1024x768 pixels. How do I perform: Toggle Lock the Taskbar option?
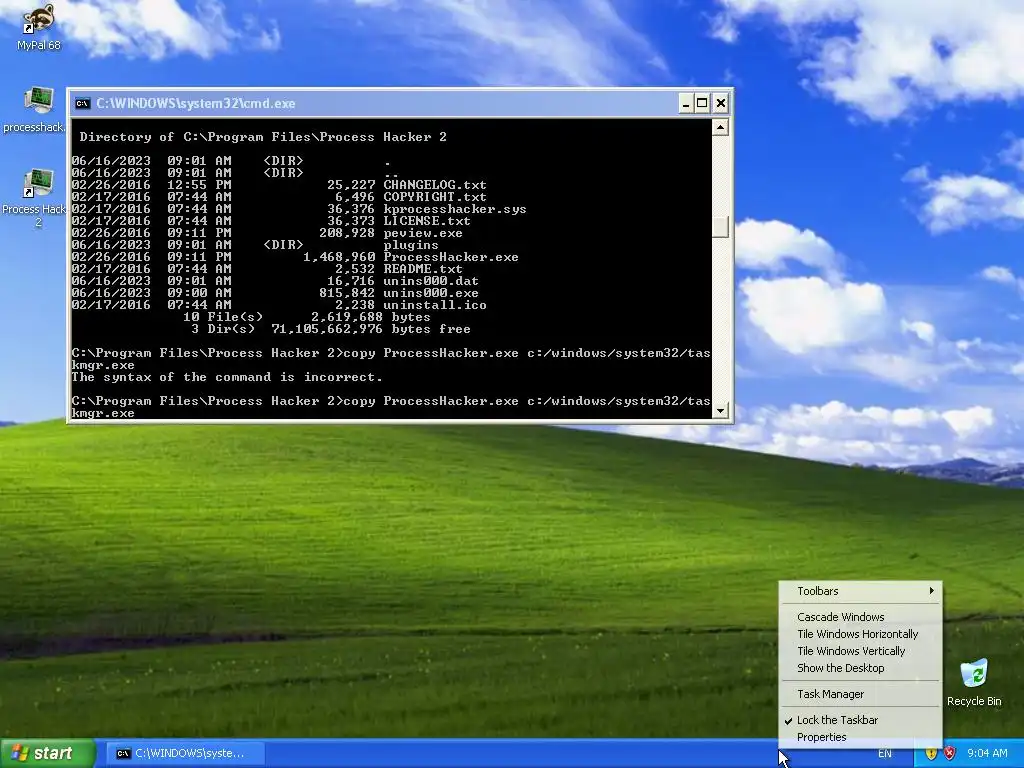tap(861, 720)
